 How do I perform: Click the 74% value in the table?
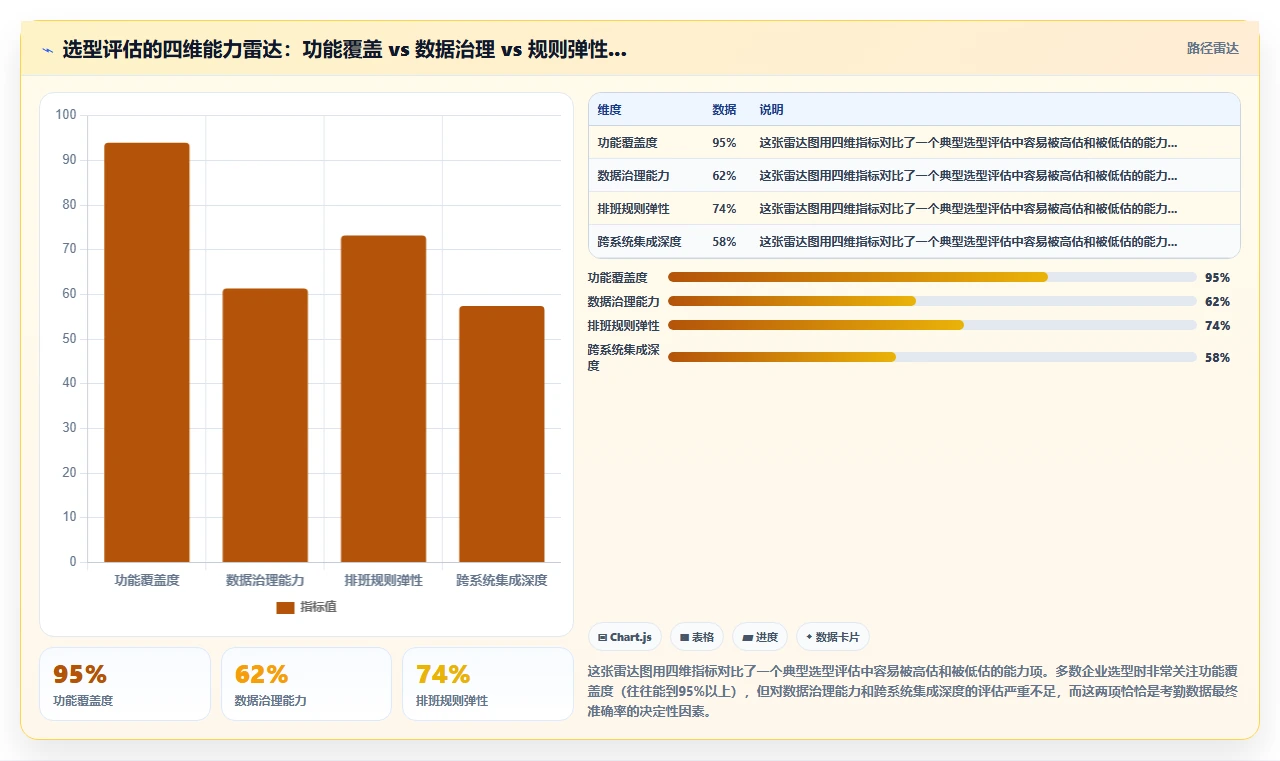(724, 208)
